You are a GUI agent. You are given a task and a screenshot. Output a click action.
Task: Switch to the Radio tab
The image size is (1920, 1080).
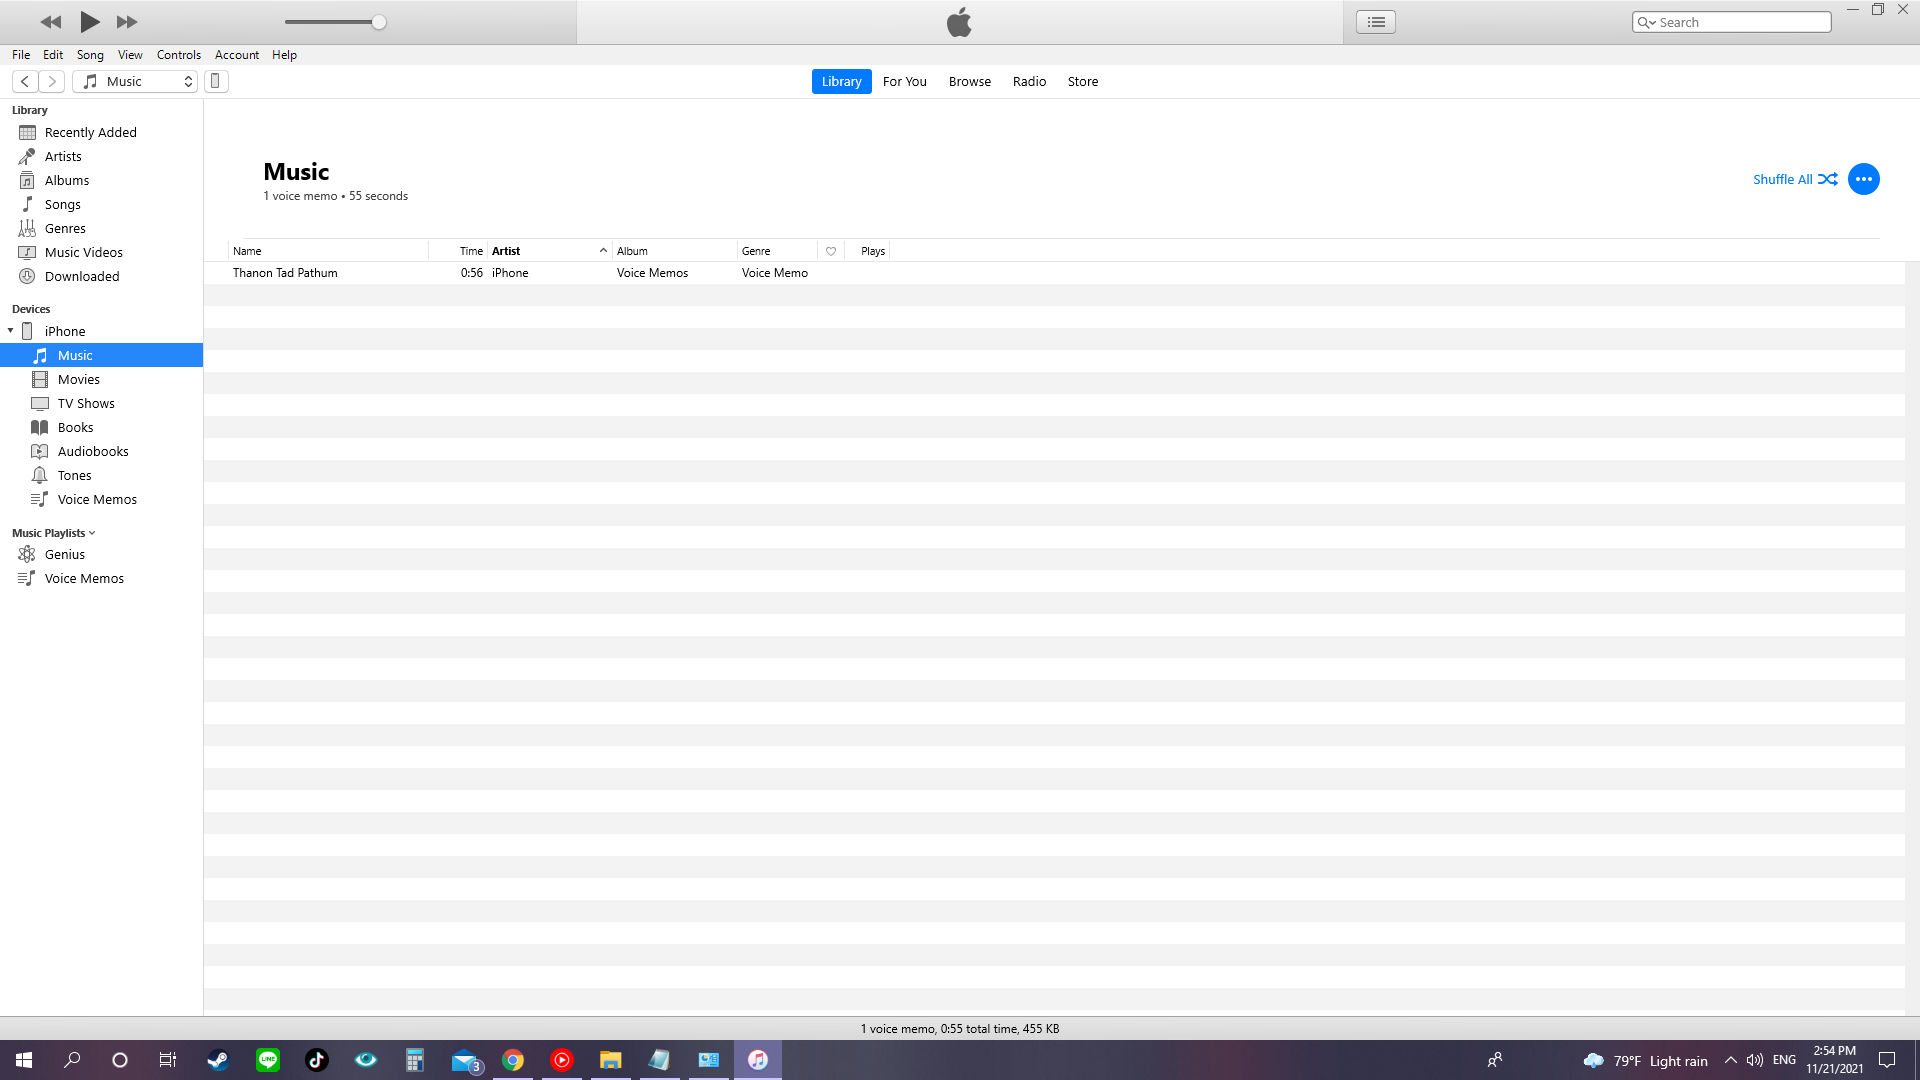[1029, 82]
